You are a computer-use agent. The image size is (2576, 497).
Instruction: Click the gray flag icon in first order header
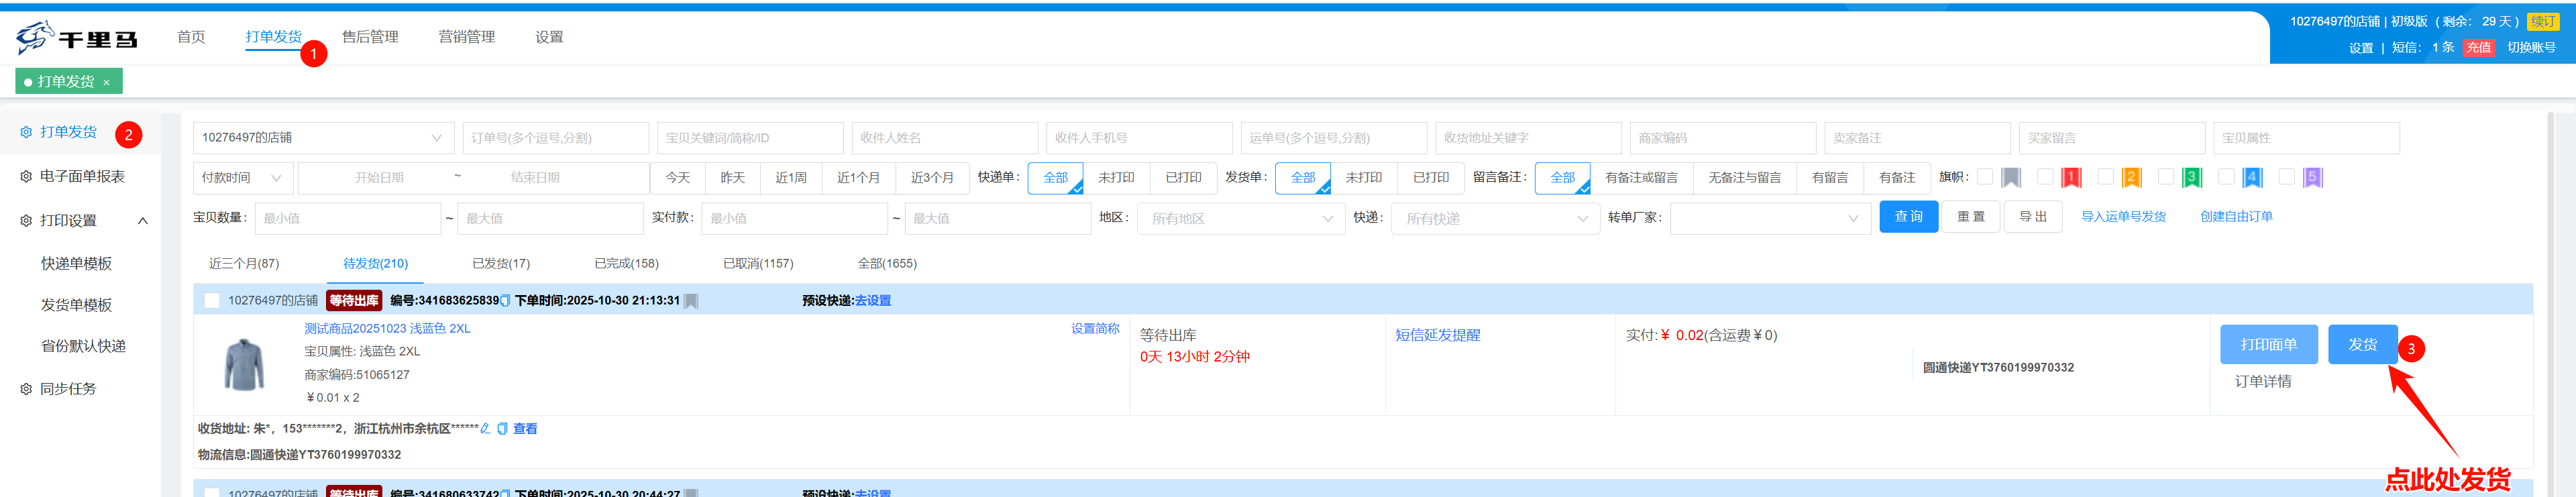tap(691, 301)
